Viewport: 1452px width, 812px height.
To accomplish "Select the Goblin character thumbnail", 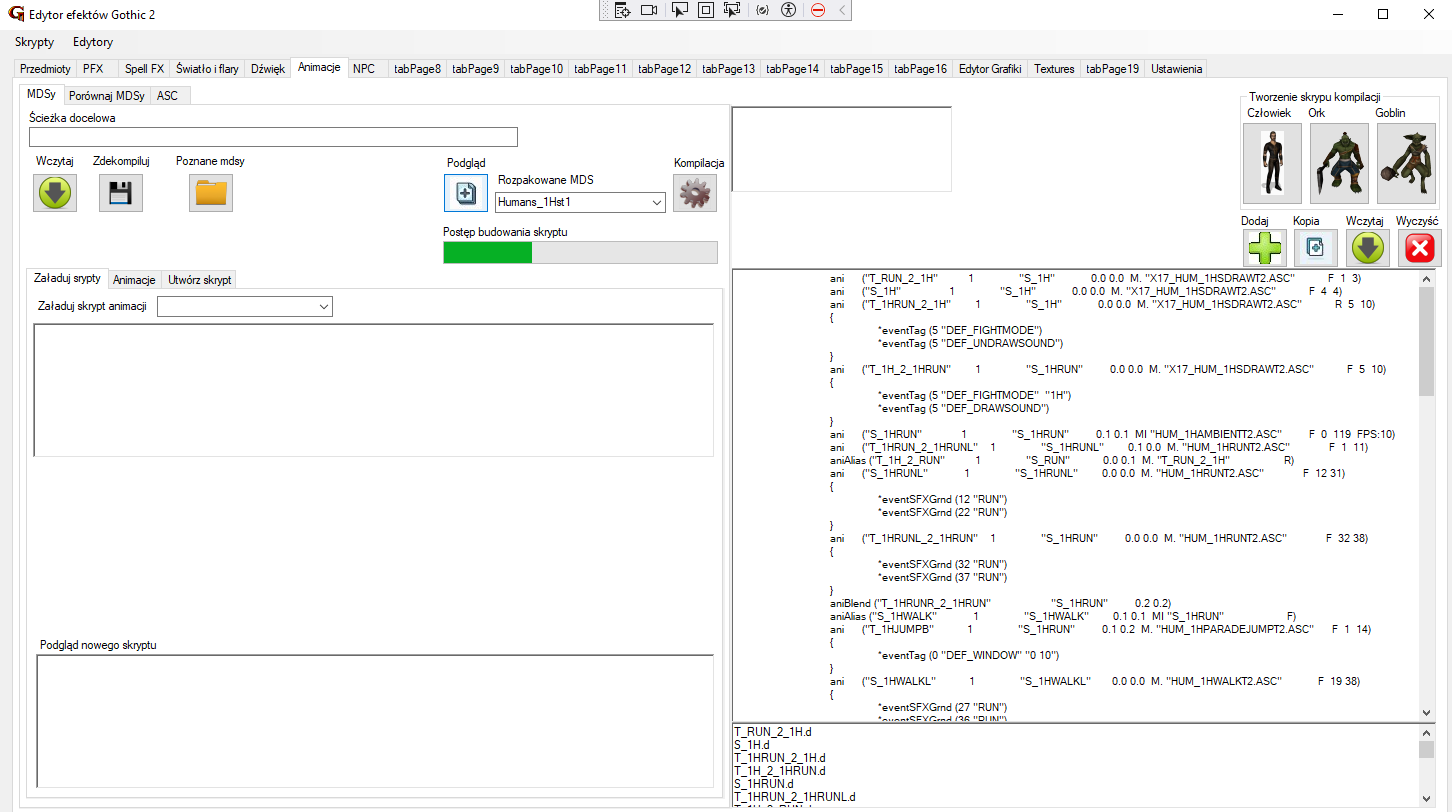I will [x=1405, y=164].
